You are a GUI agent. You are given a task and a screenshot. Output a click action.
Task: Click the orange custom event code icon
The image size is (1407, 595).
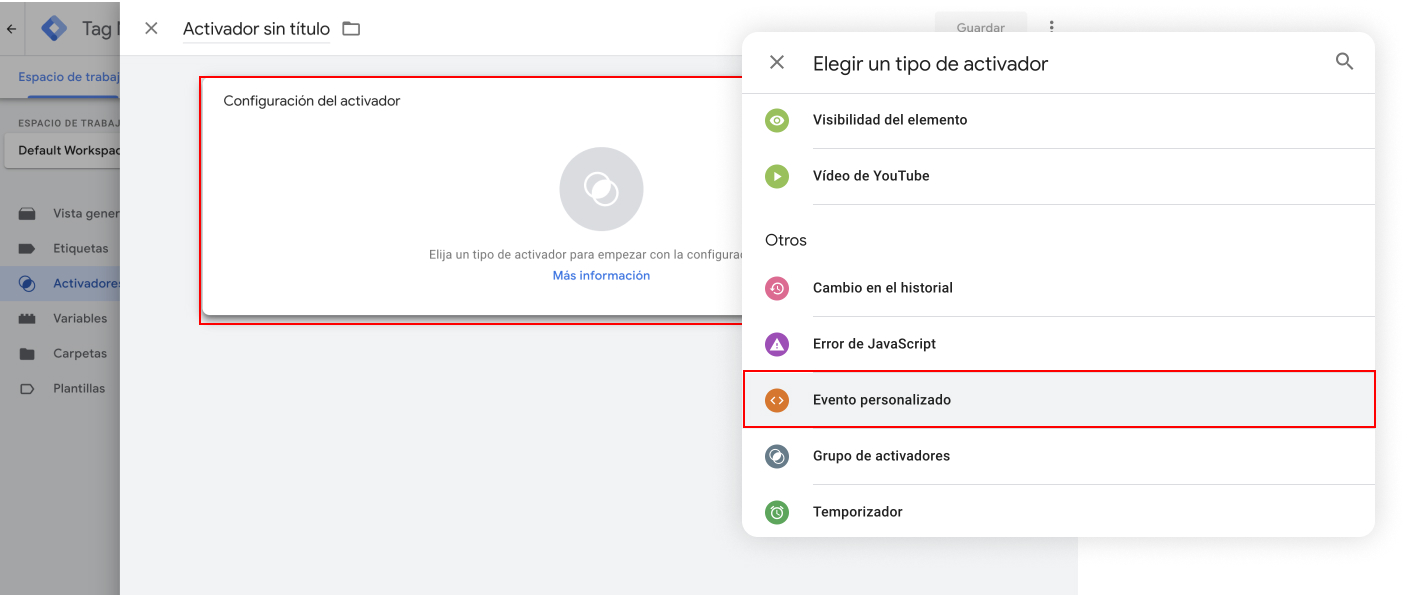(x=777, y=400)
